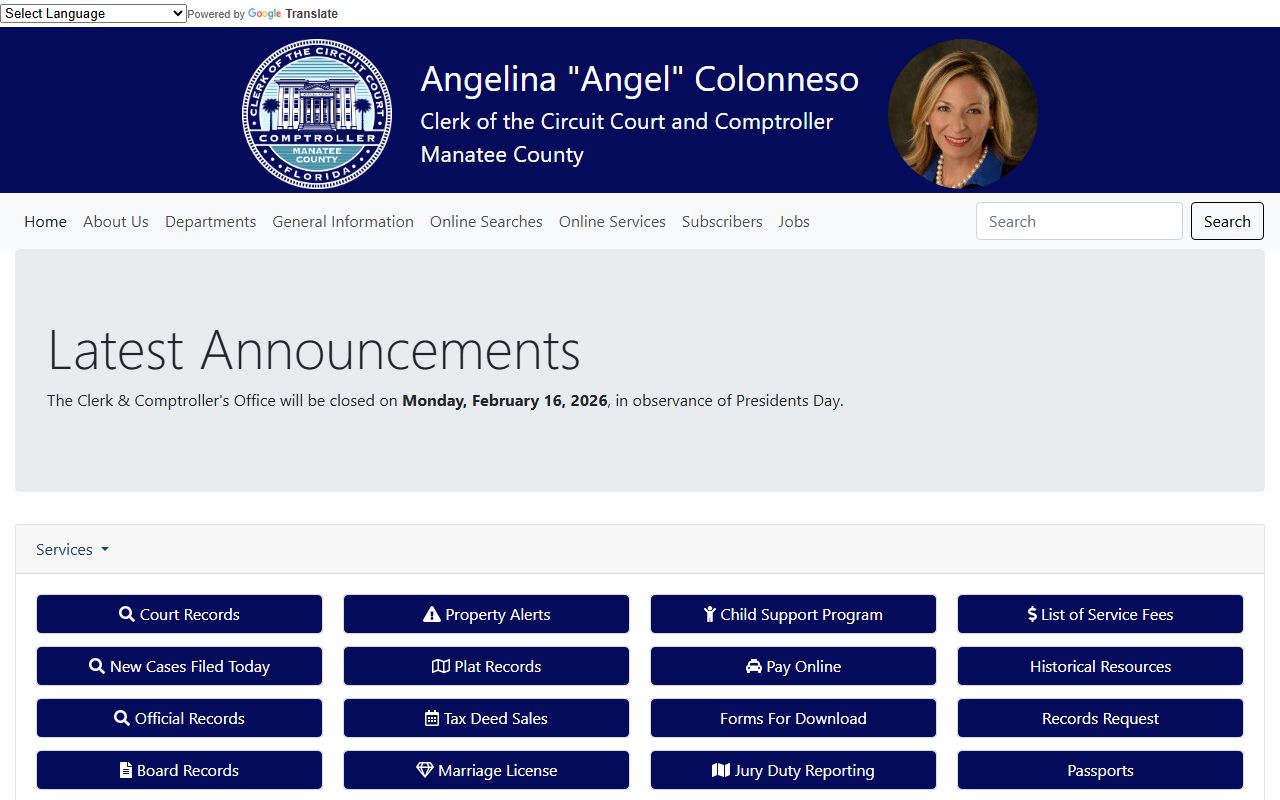The image size is (1280, 800).
Task: Click the dollar sign icon on List of Service Fees
Action: tap(1032, 614)
